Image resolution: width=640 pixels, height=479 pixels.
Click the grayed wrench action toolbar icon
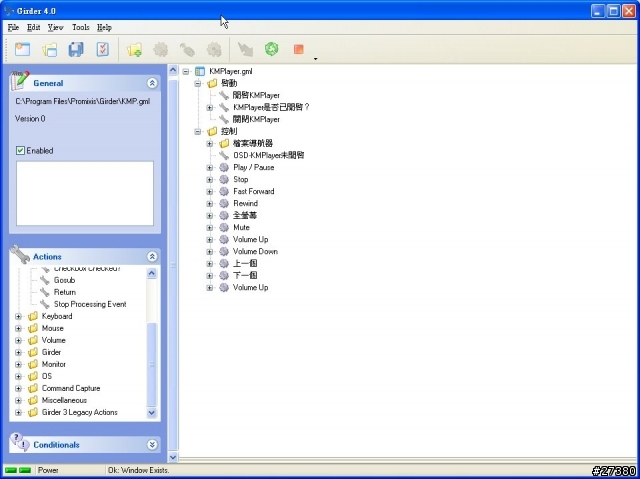tap(187, 50)
